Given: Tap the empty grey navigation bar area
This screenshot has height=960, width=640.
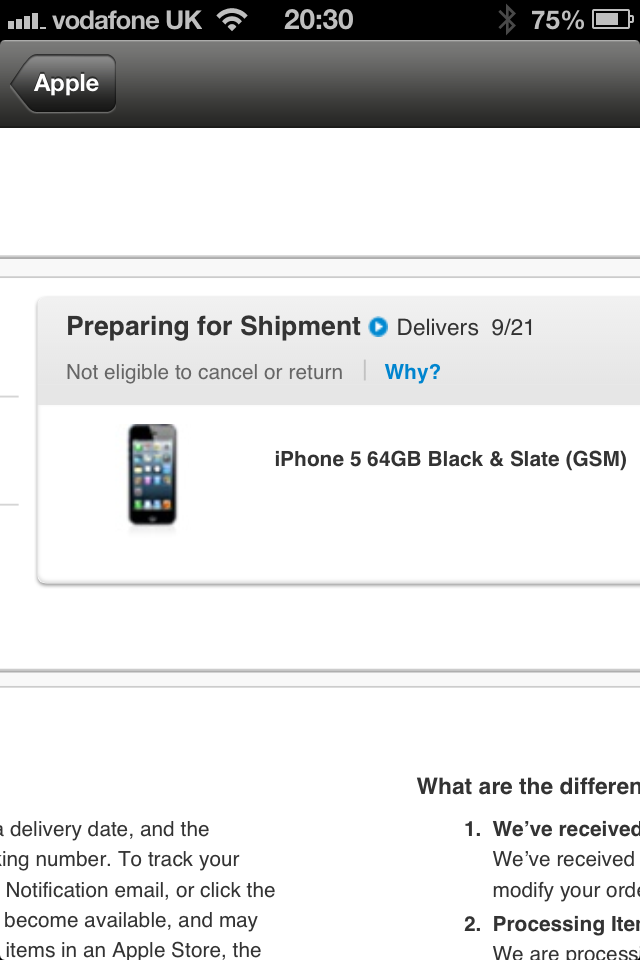Looking at the screenshot, I should pos(380,84).
